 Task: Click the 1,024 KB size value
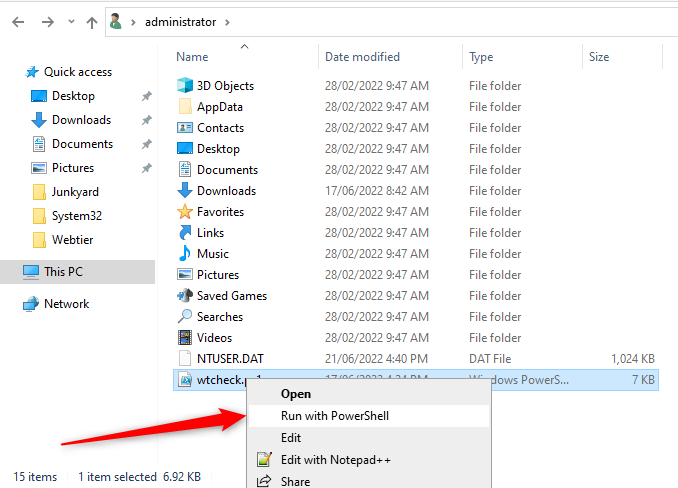click(633, 359)
